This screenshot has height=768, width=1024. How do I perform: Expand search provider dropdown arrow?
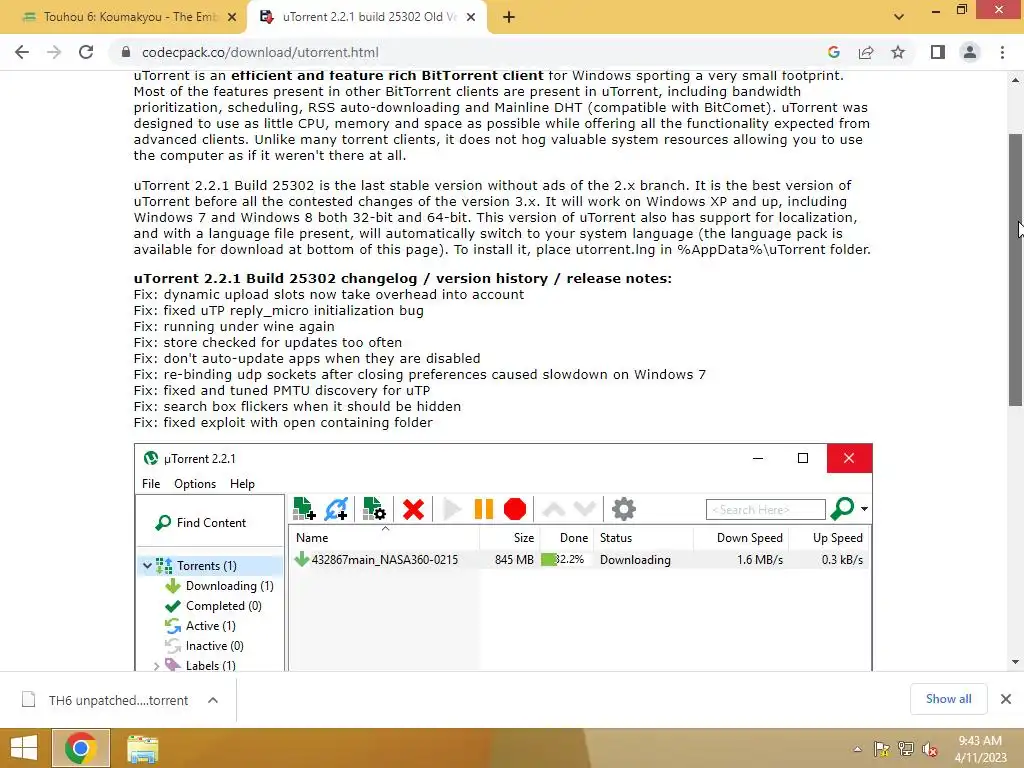[864, 509]
